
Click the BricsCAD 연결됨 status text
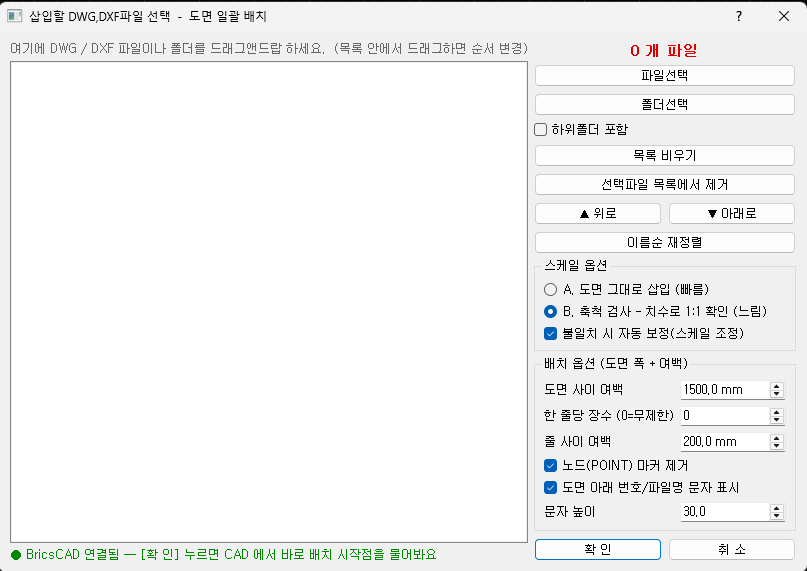tap(223, 555)
